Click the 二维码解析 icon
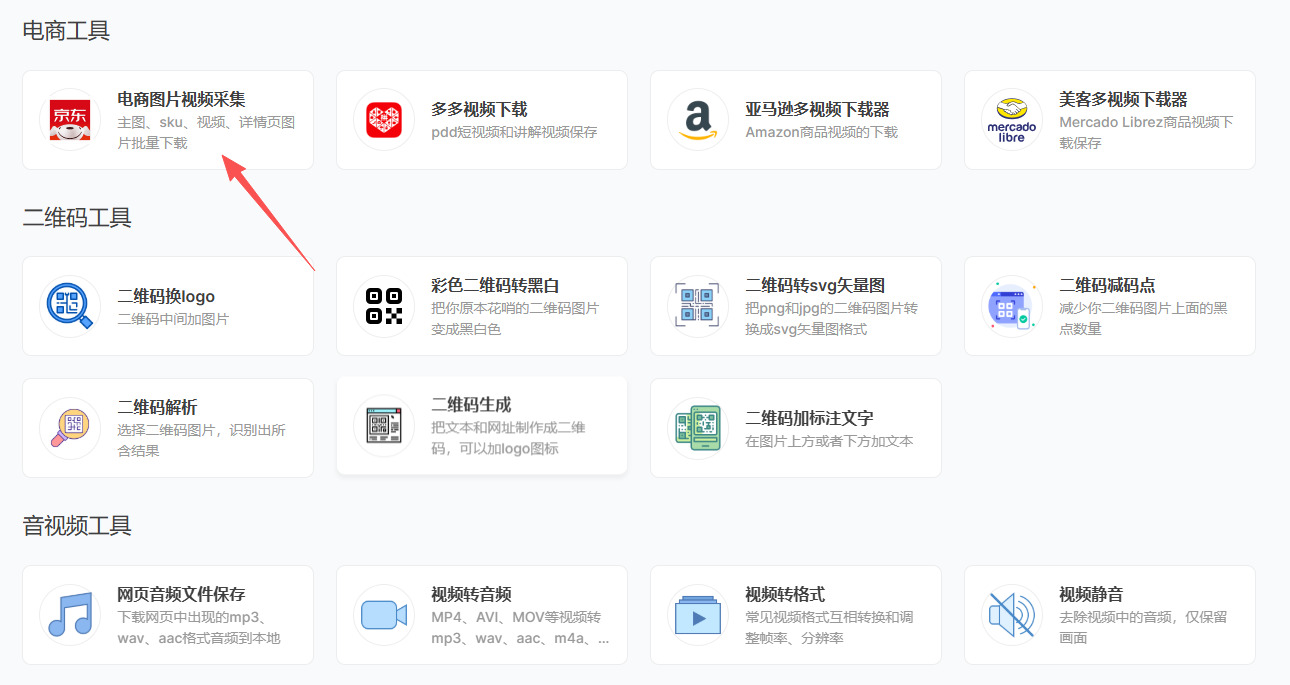Viewport: 1290px width, 685px height. [70, 428]
